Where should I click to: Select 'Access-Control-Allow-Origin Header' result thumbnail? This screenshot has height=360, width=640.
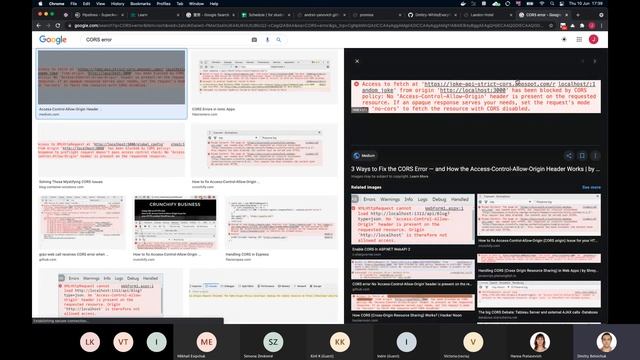pos(111,77)
